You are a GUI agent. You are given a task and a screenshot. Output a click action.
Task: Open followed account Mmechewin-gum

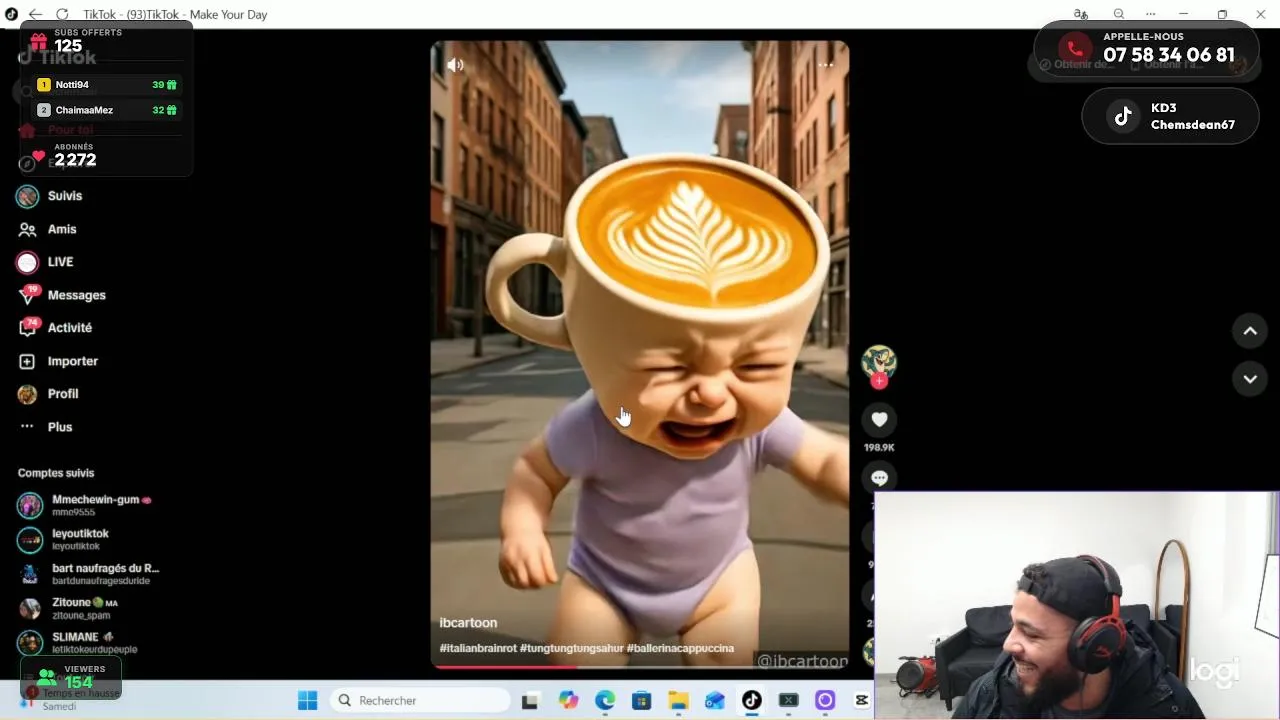[x=88, y=505]
